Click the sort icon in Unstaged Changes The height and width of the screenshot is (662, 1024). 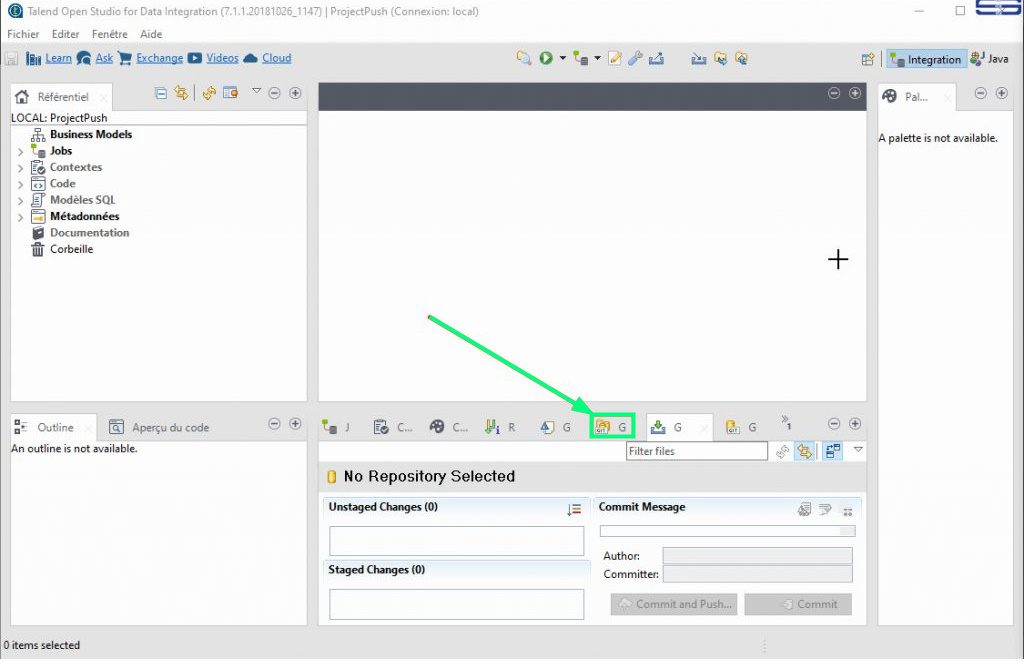574,510
